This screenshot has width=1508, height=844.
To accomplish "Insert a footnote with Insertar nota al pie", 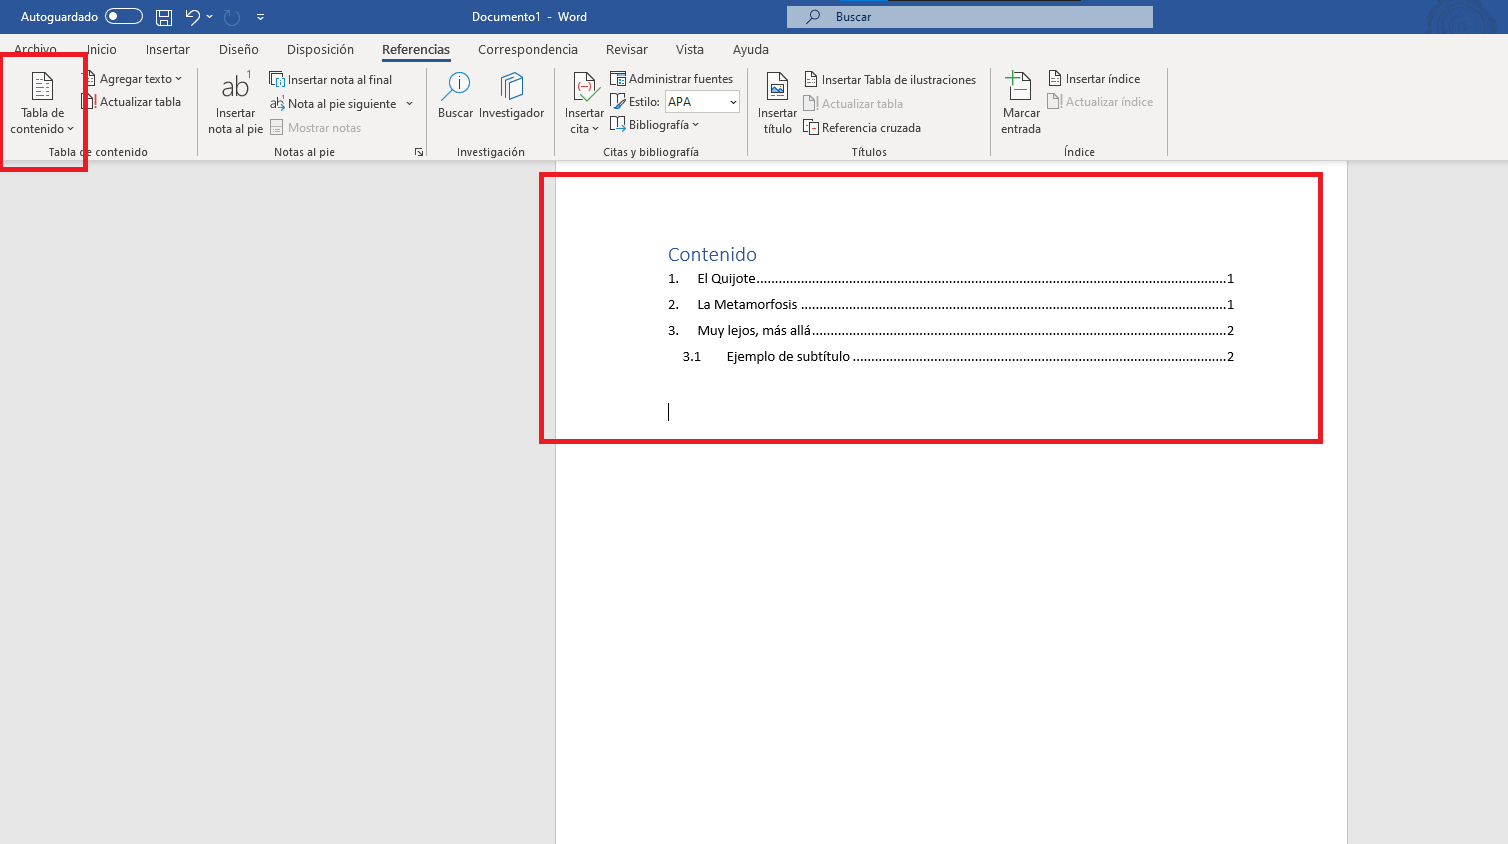I will point(235,103).
